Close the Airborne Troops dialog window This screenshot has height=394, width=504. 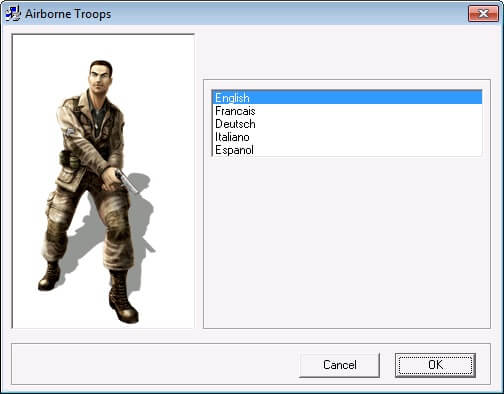[x=483, y=13]
